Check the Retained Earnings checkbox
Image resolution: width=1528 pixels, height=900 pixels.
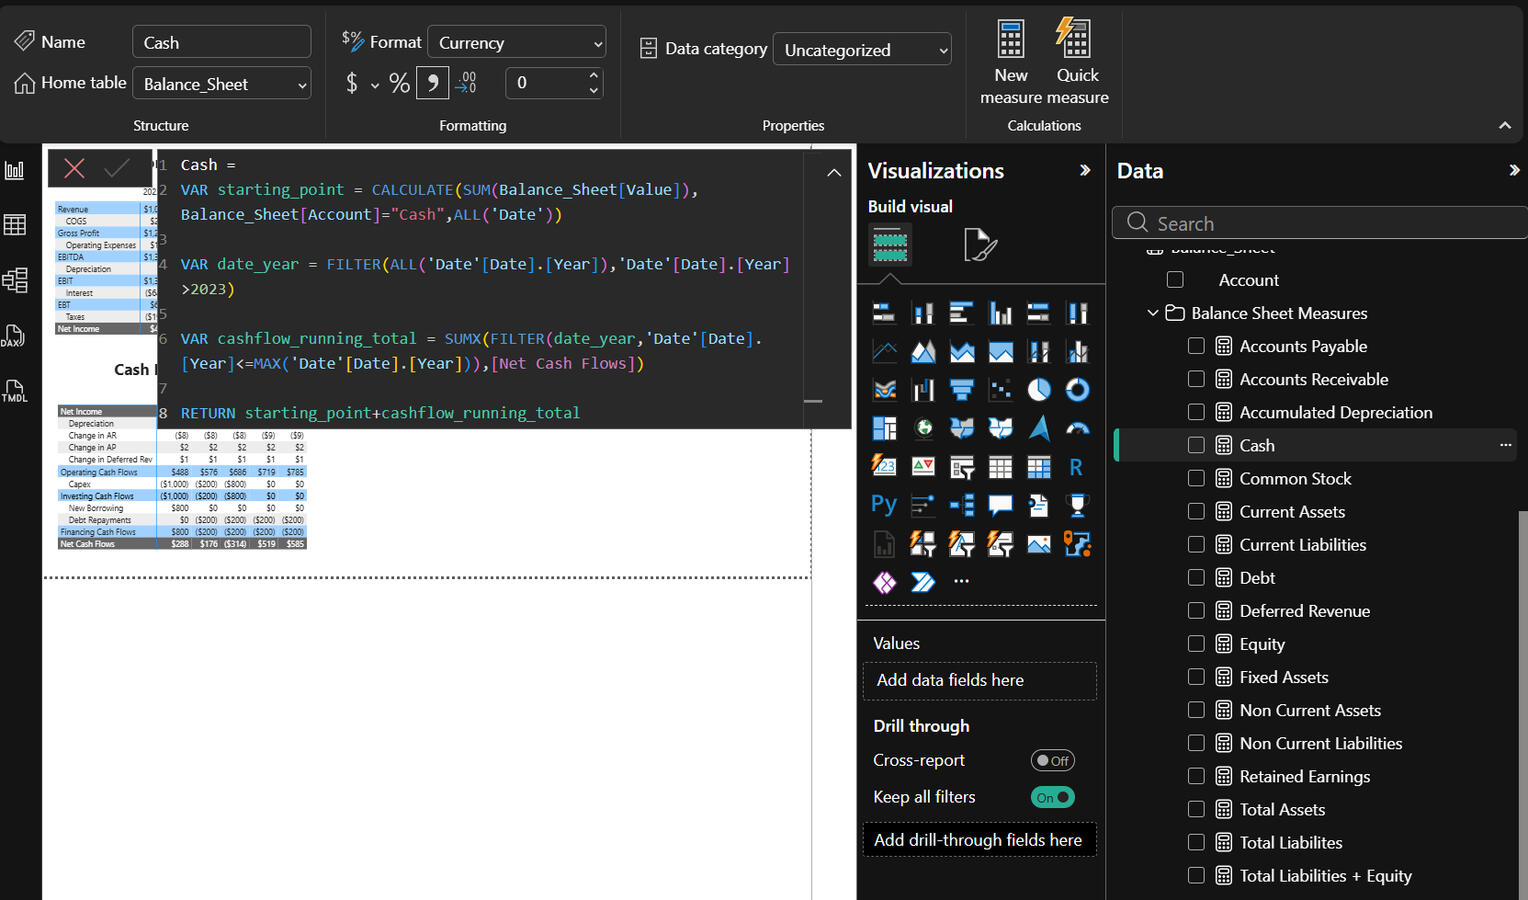click(x=1196, y=776)
